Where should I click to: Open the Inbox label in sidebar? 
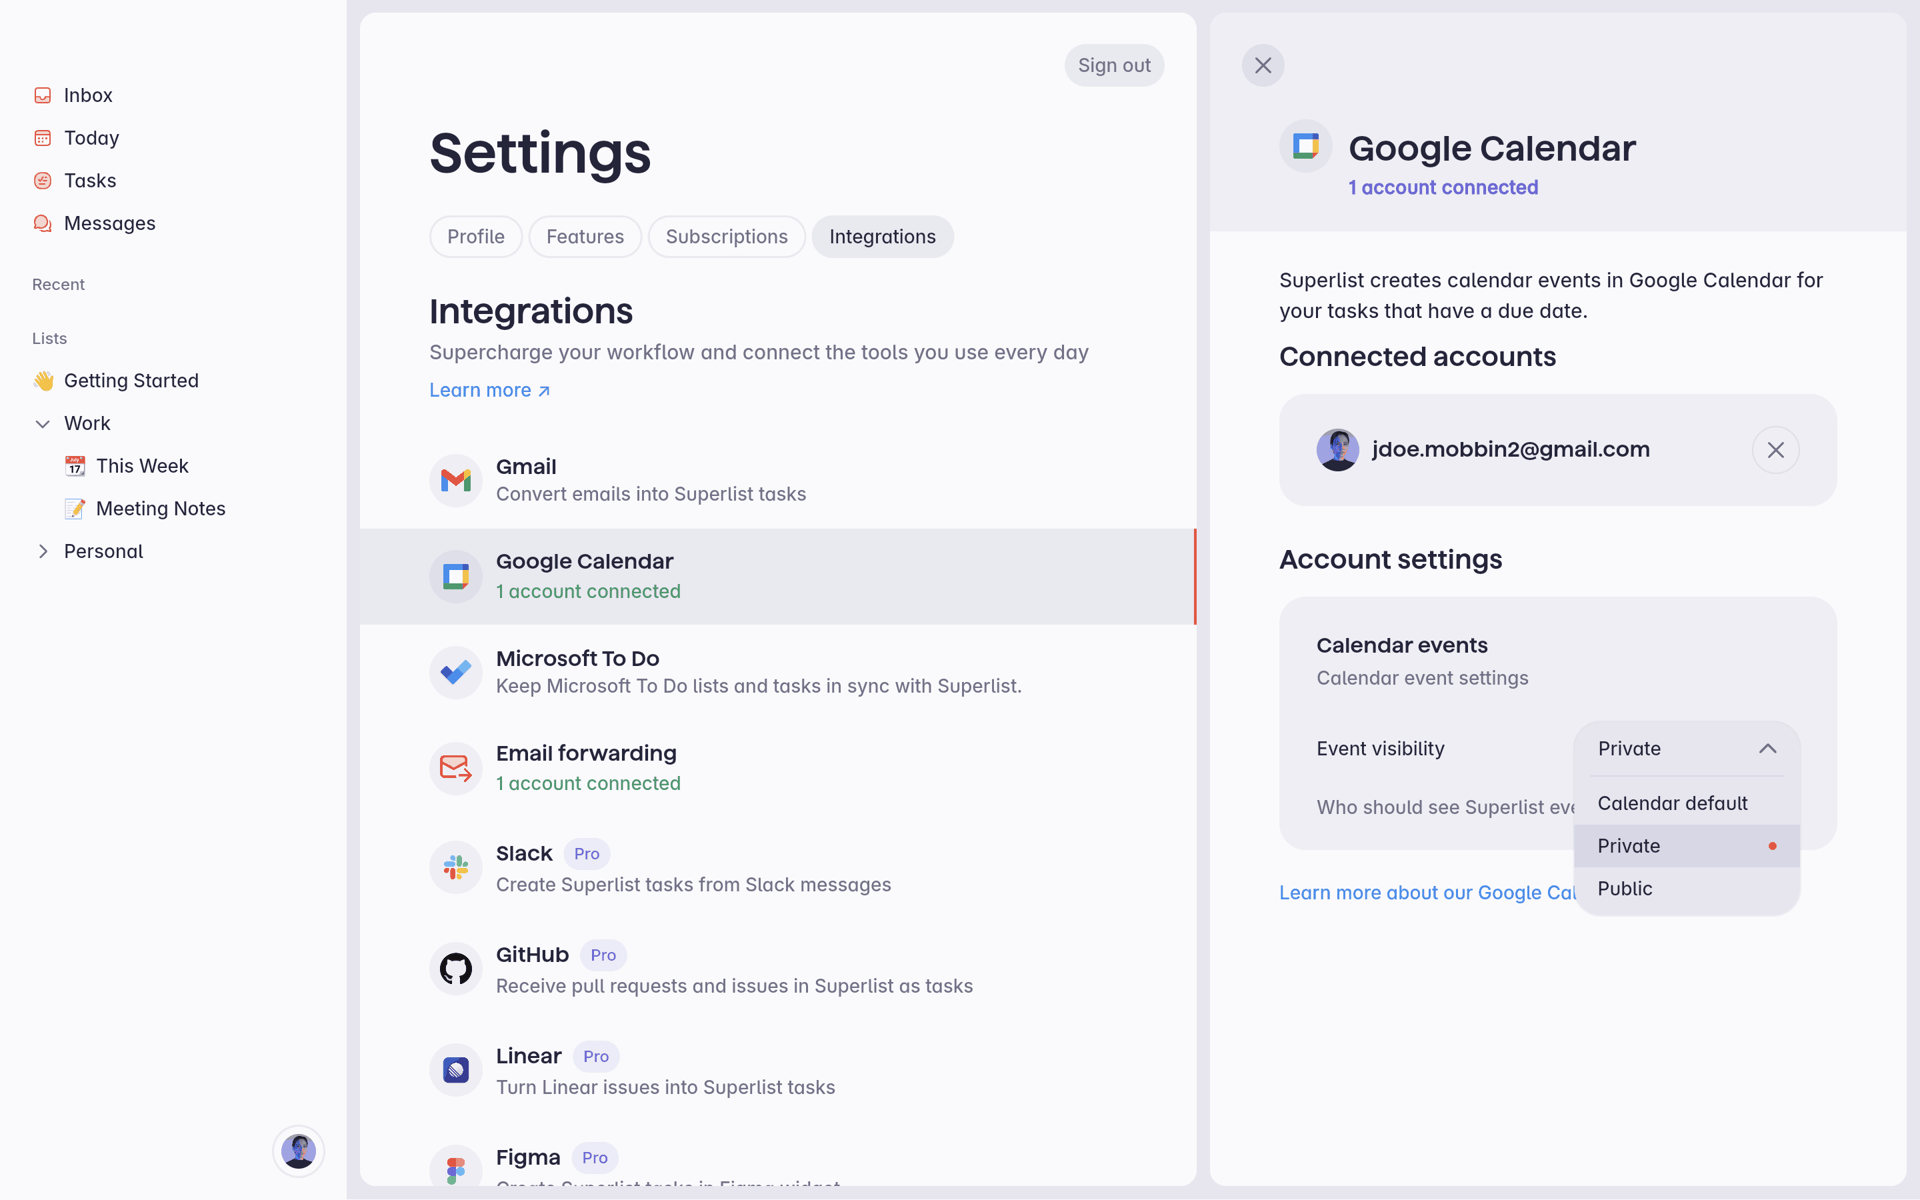coord(88,95)
